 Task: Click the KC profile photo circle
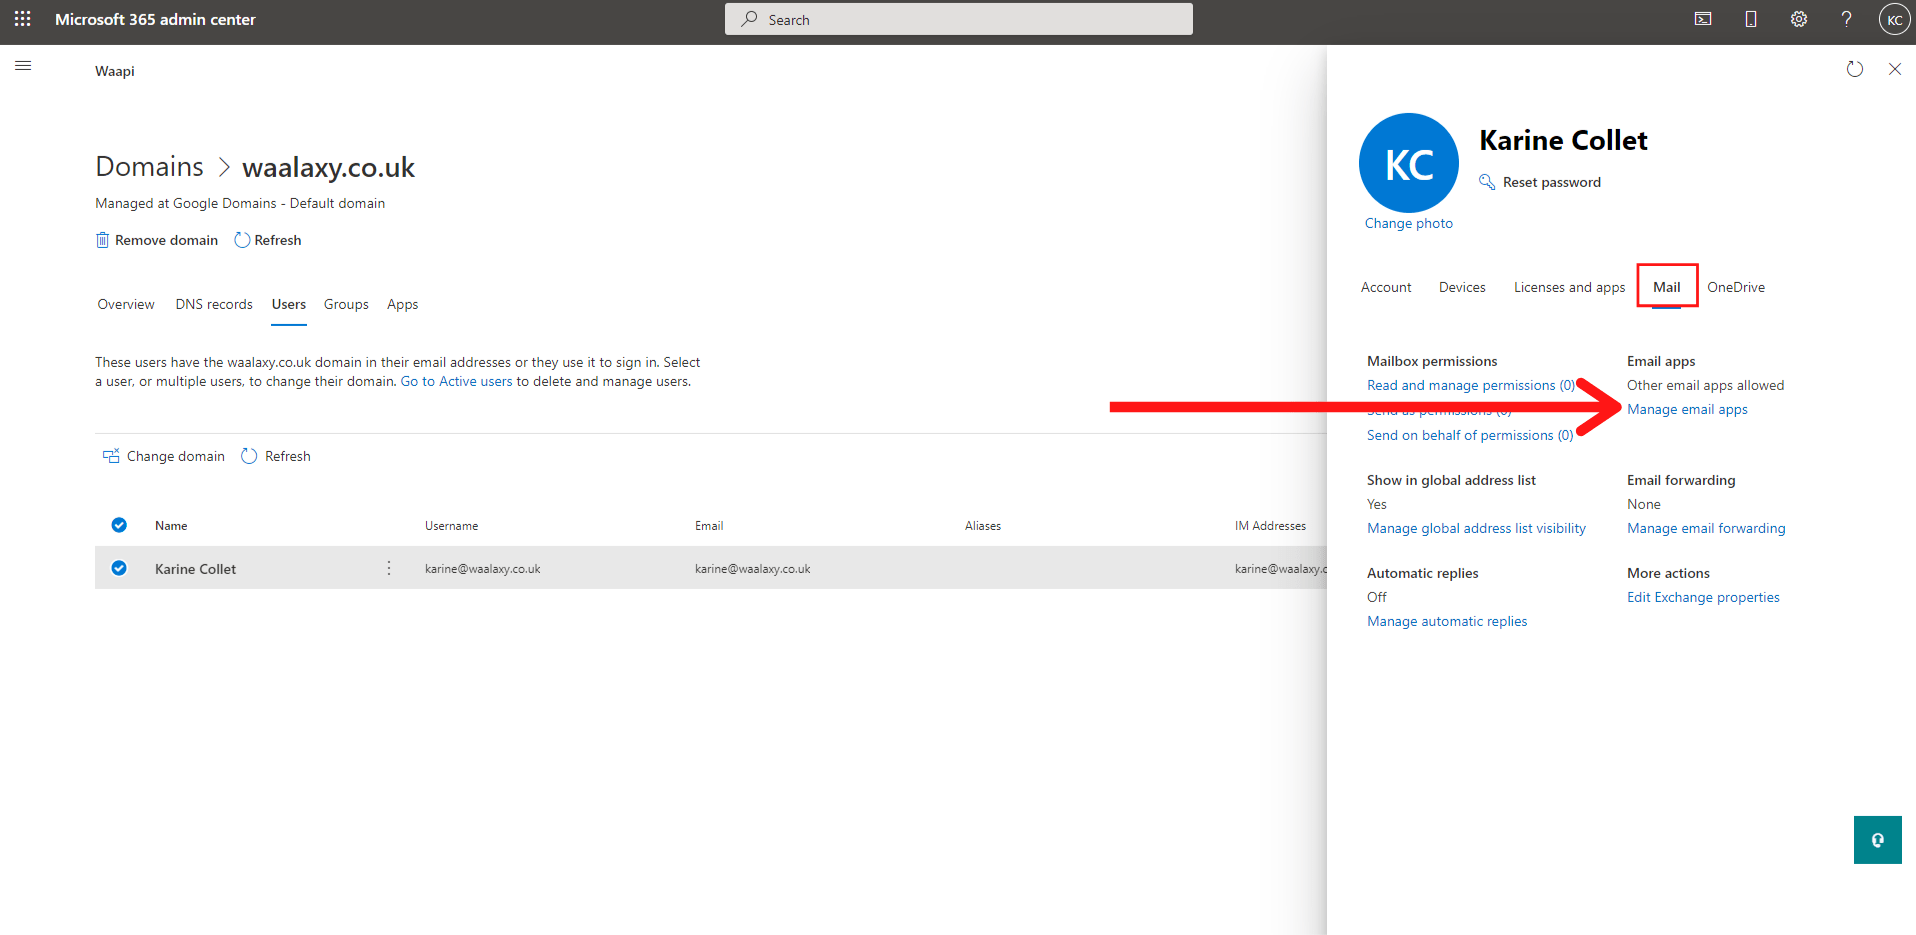pyautogui.click(x=1409, y=163)
